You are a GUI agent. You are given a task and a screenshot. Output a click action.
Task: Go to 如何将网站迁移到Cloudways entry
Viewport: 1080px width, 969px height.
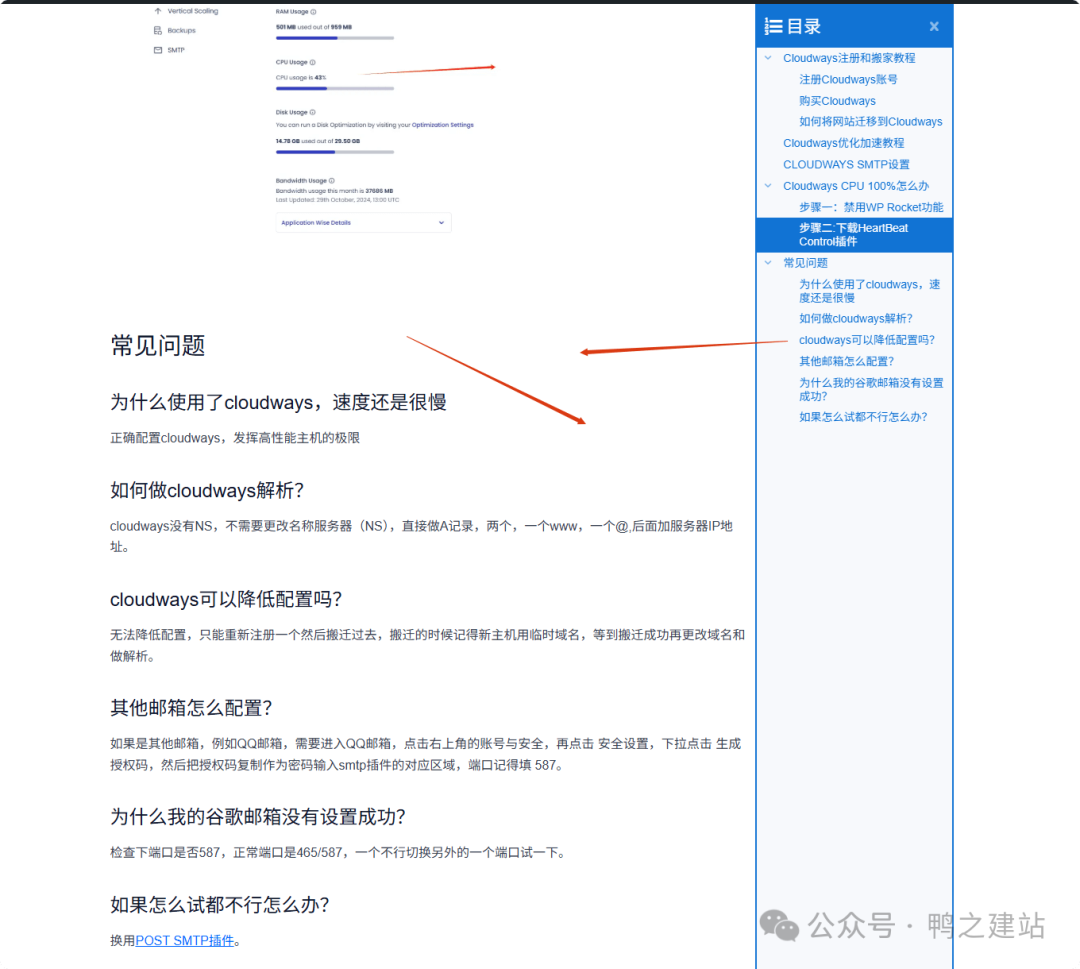coord(871,121)
